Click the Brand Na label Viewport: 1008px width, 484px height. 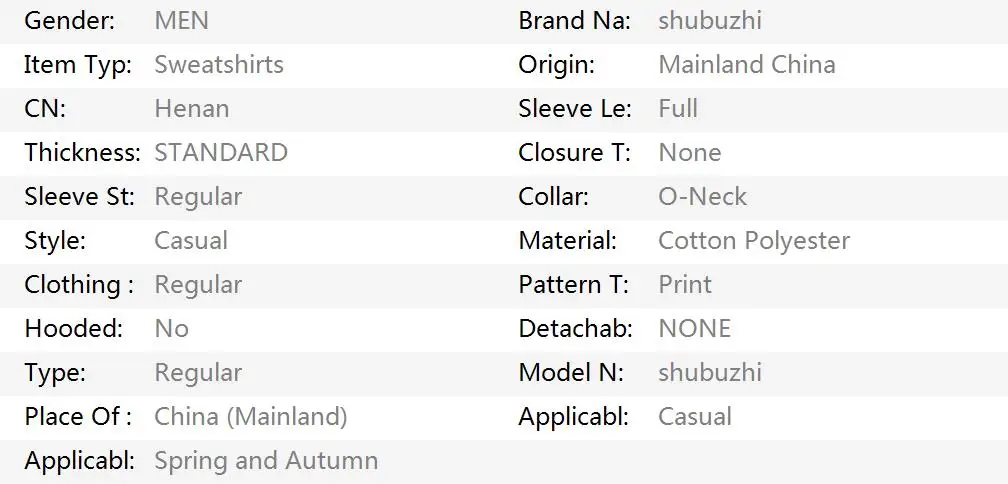pos(575,21)
